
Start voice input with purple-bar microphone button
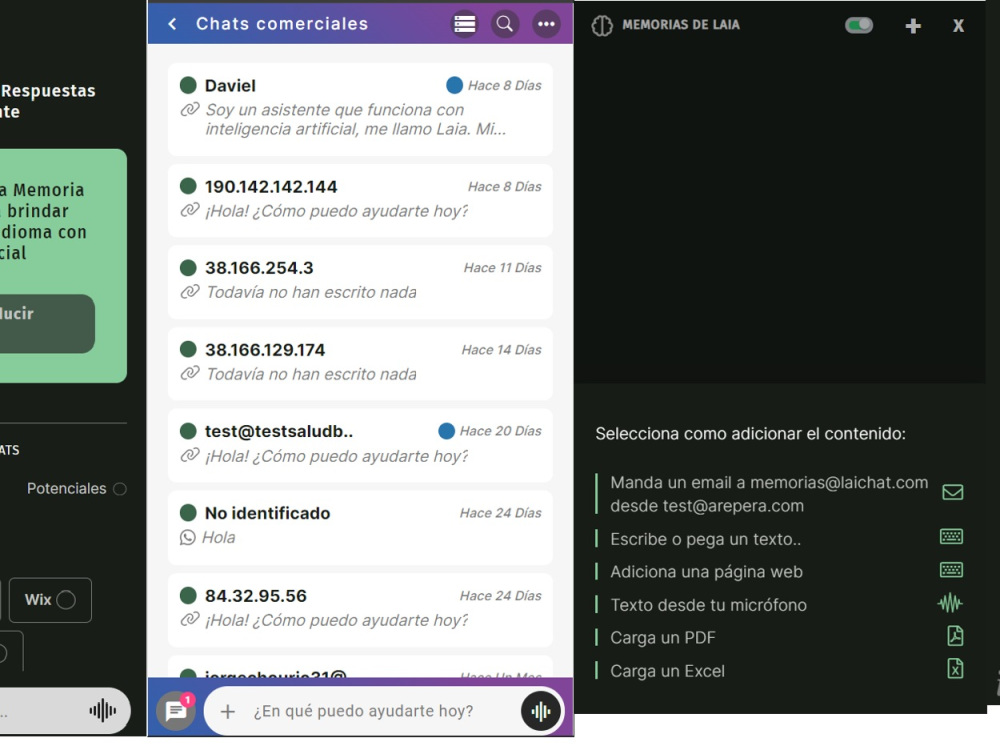[541, 710]
